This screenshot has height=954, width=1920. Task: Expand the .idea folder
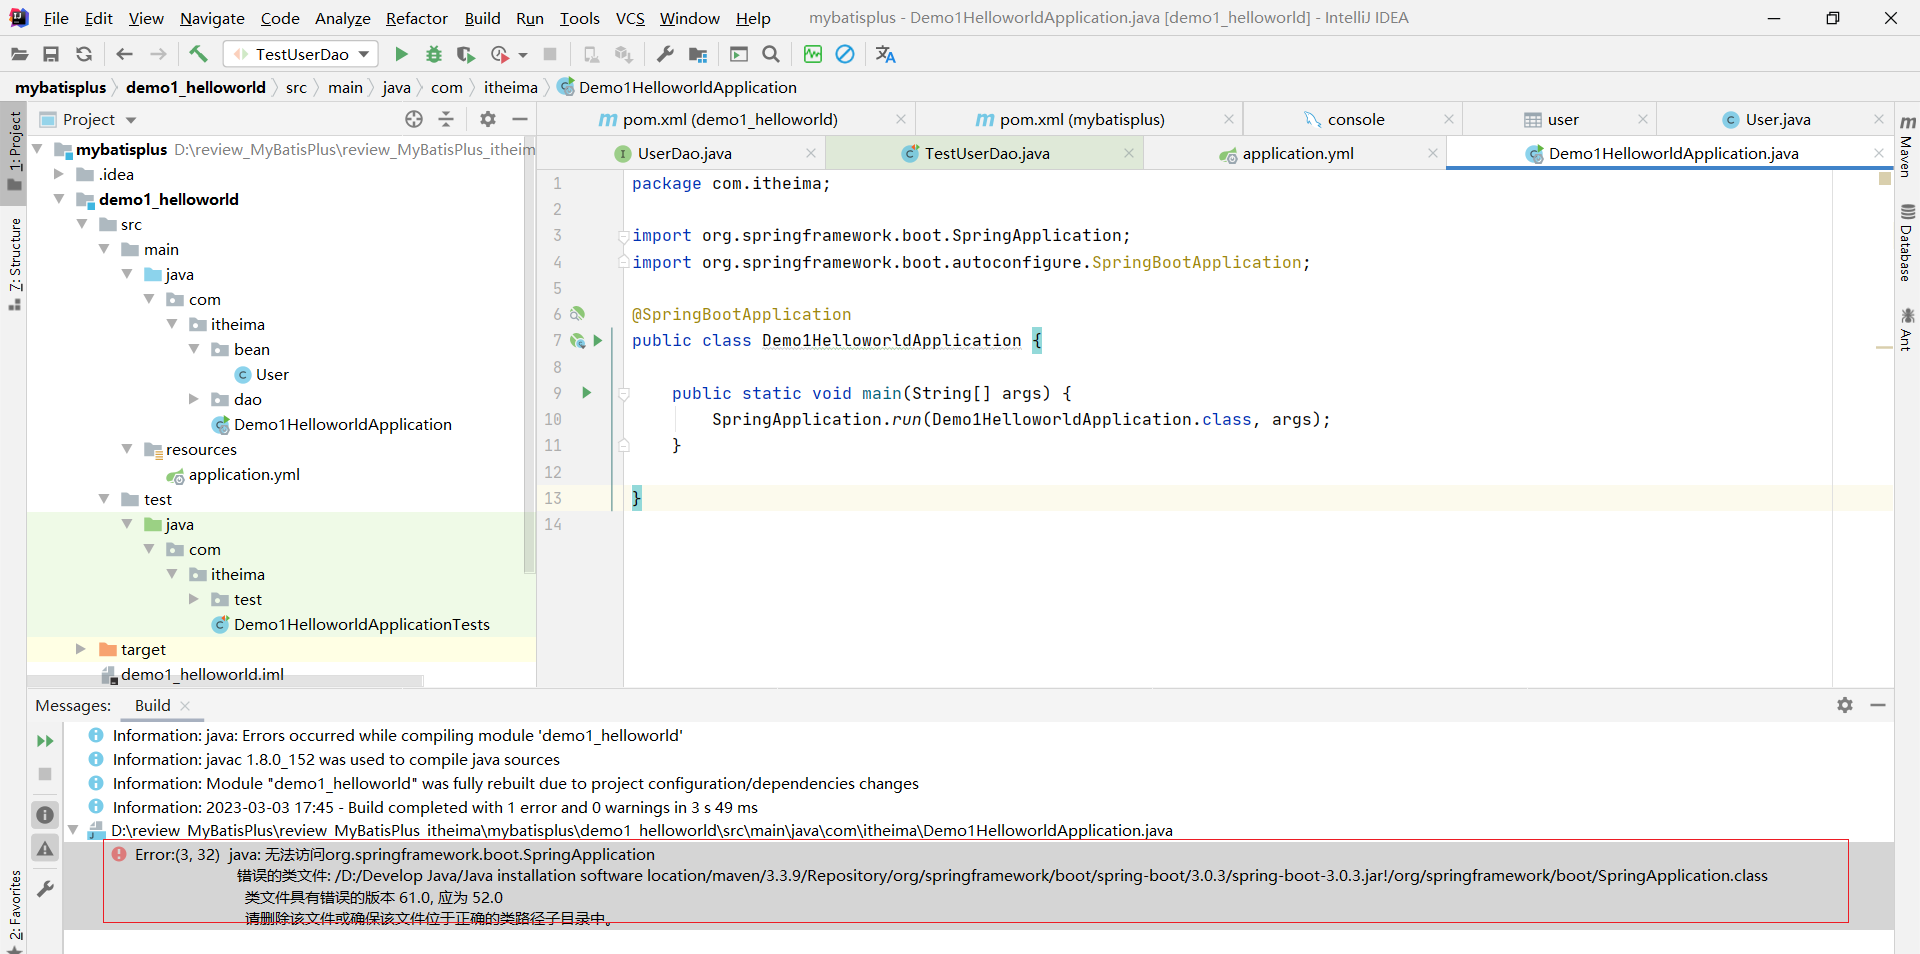pos(59,174)
